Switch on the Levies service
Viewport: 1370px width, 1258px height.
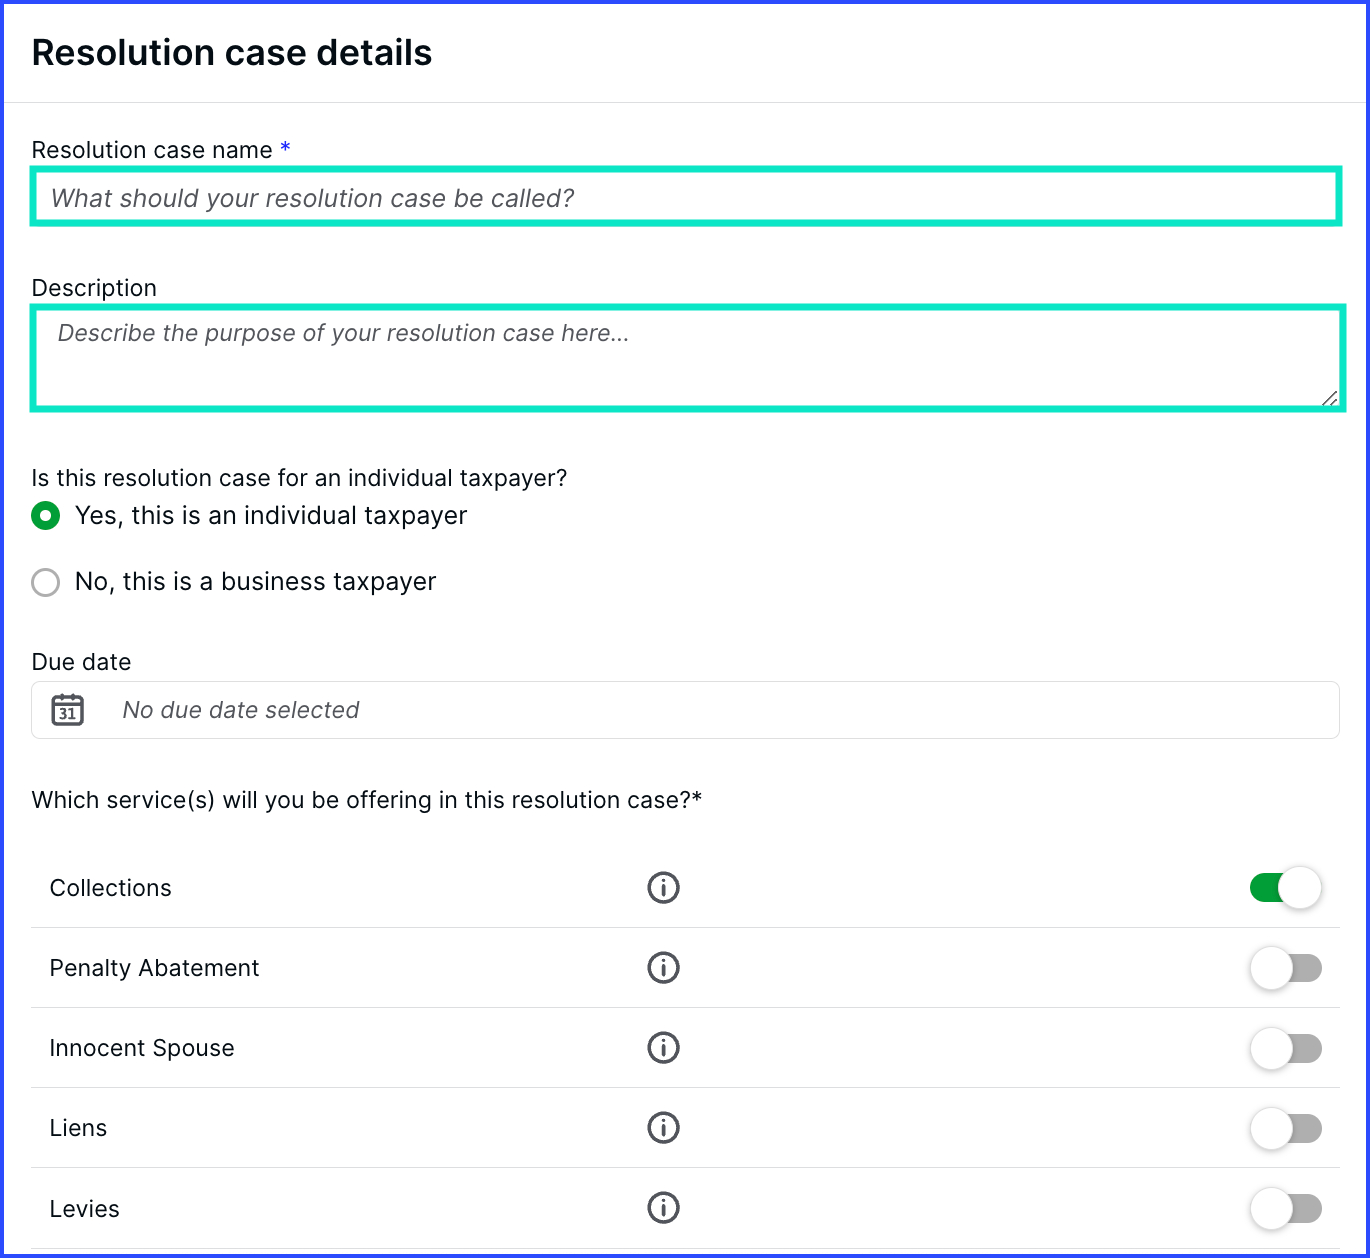(x=1286, y=1207)
